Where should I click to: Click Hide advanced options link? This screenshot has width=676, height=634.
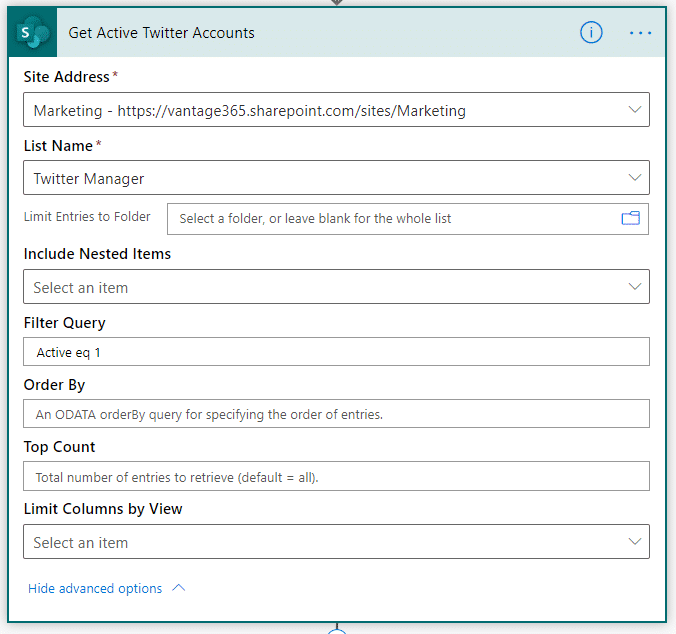95,588
